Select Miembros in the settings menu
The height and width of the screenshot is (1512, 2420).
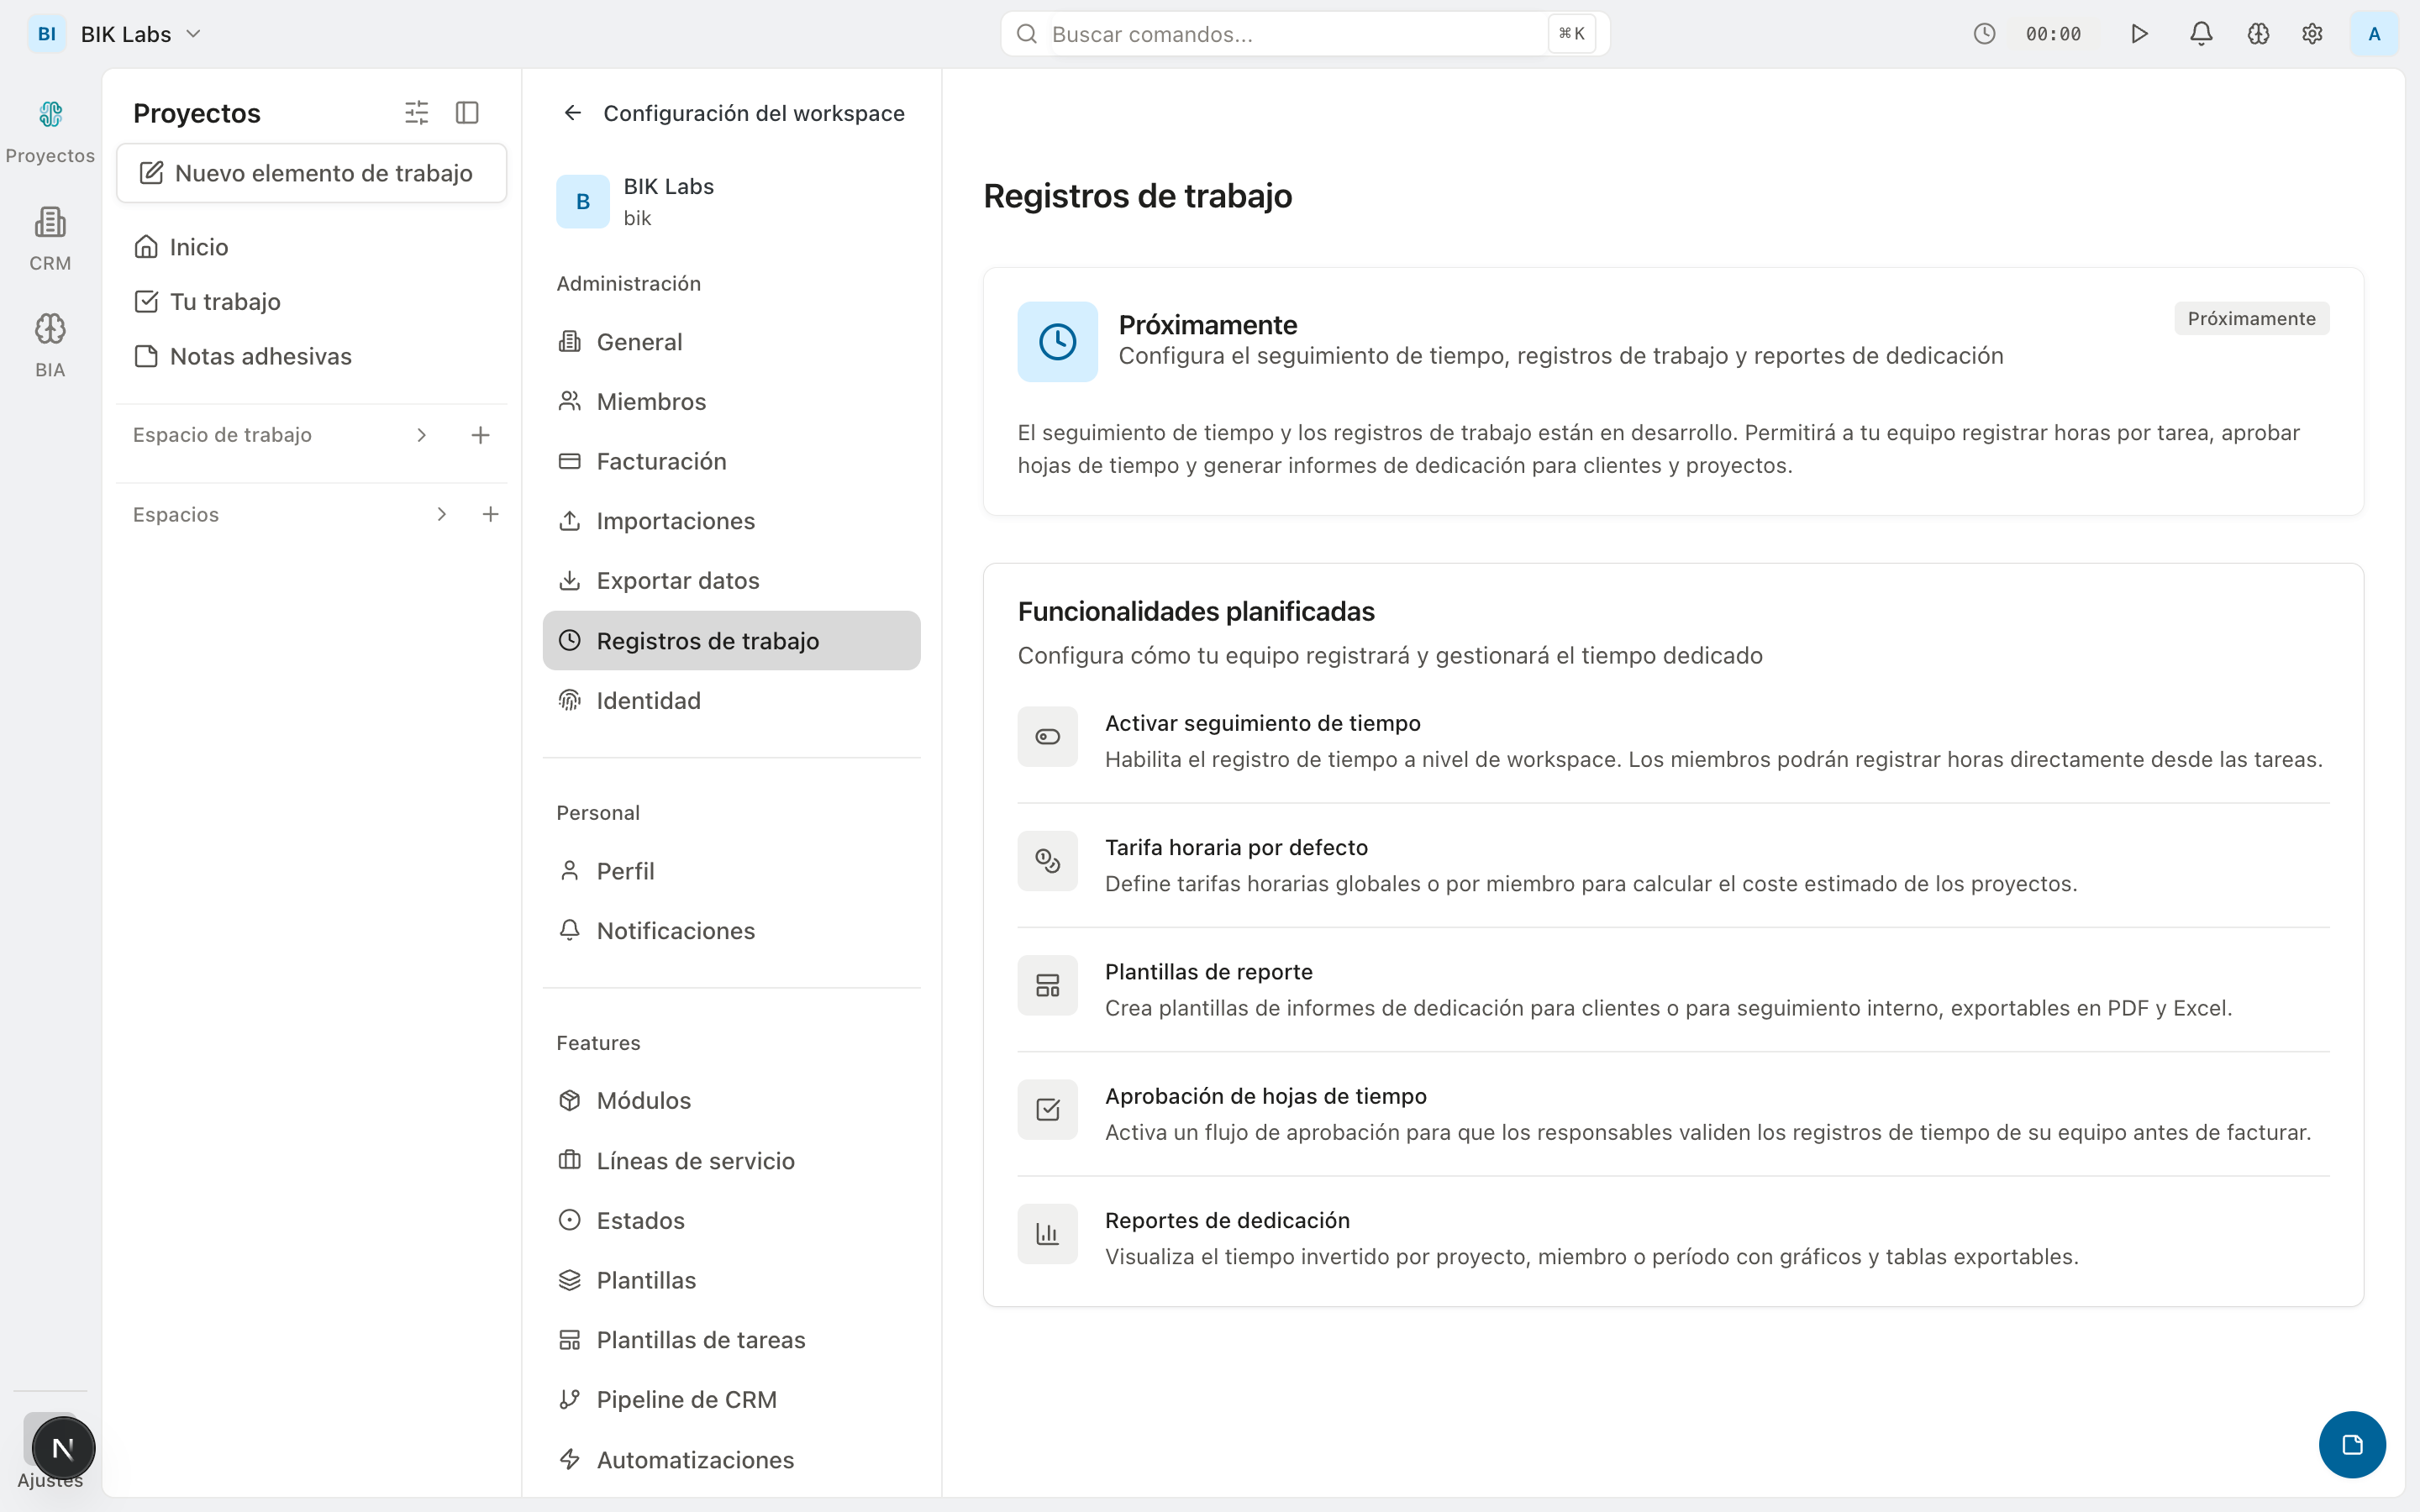[651, 402]
